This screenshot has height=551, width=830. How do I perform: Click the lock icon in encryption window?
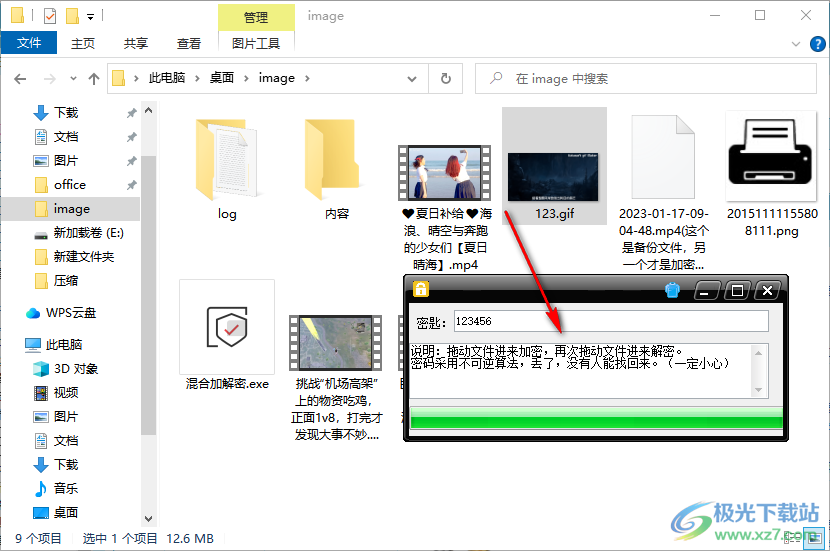coord(421,288)
